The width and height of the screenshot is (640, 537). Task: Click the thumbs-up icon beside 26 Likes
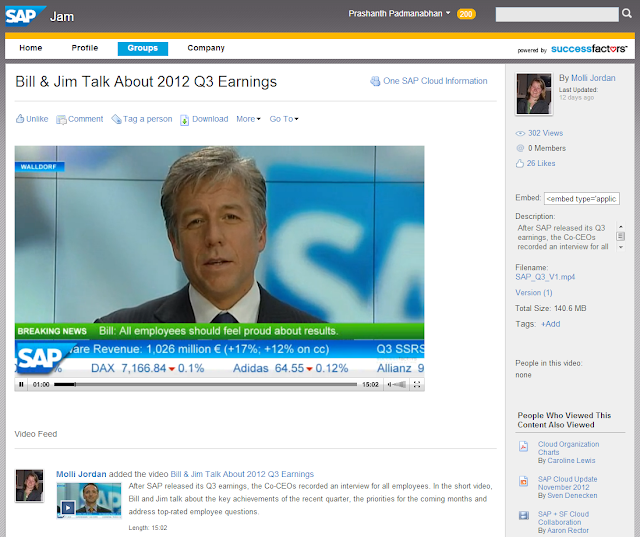coord(520,164)
